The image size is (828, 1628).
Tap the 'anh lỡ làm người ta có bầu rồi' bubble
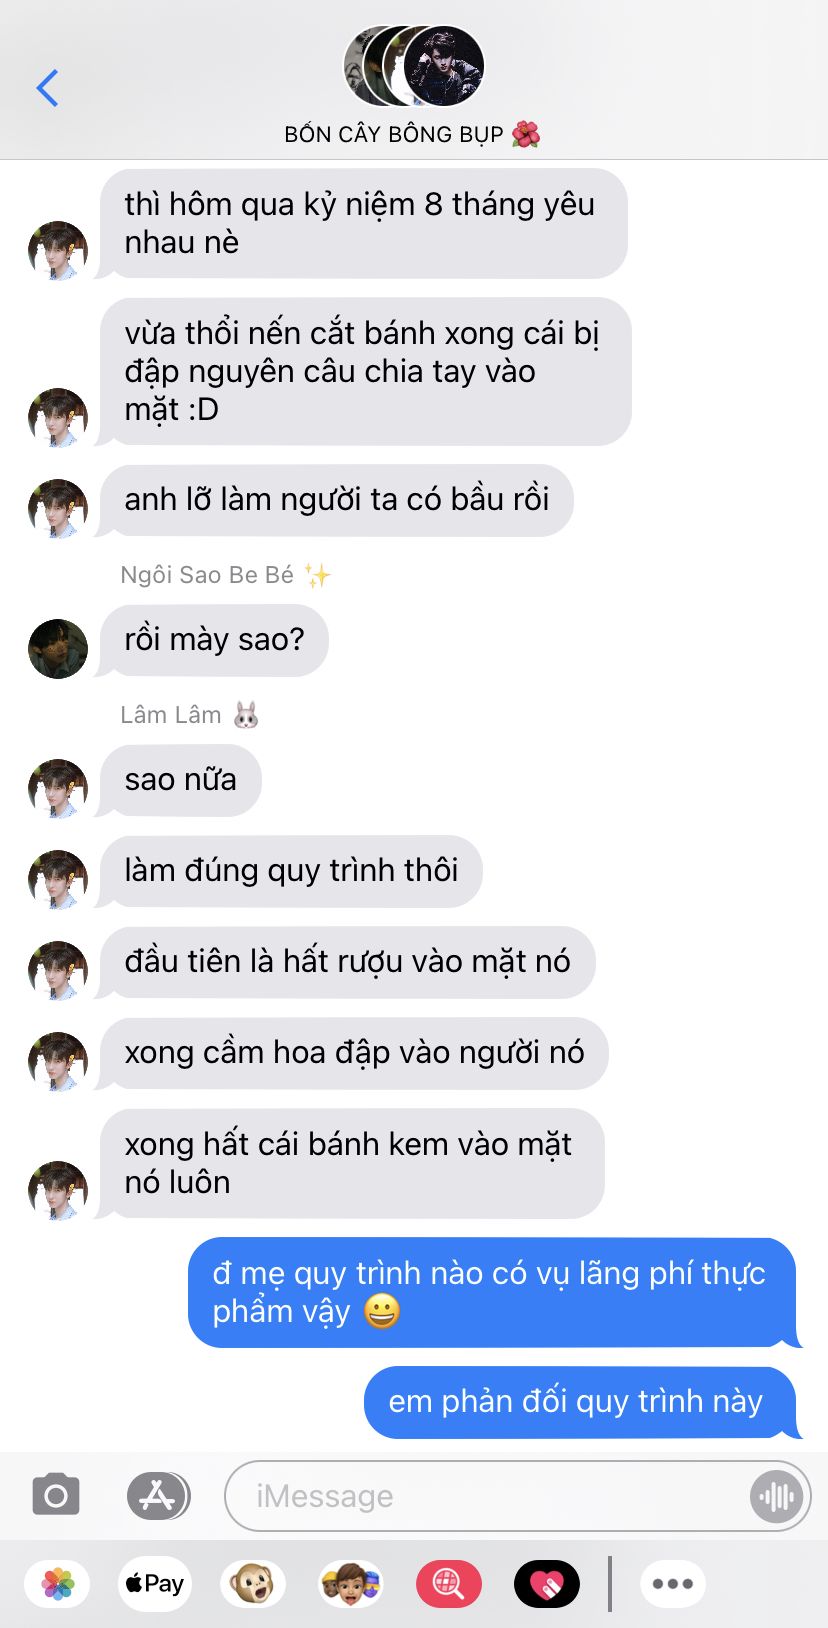coord(337,500)
